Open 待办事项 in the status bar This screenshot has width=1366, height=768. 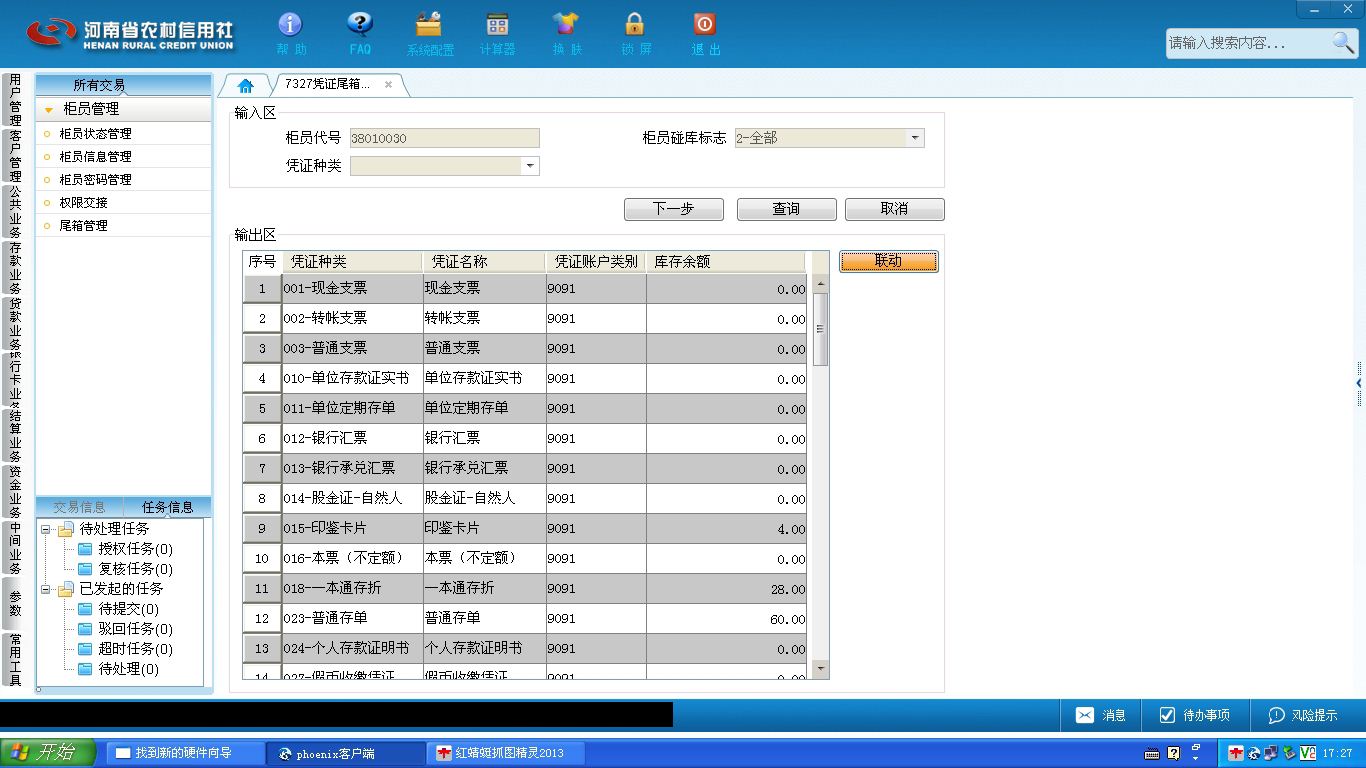(x=1195, y=715)
